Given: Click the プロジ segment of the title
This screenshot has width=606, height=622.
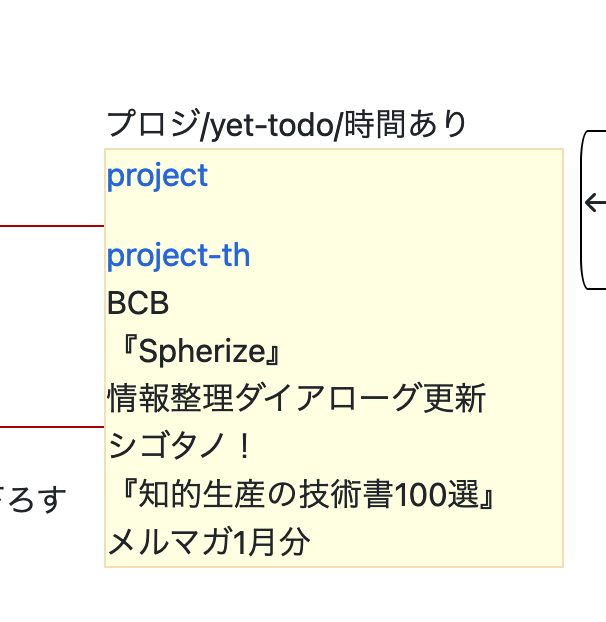Looking at the screenshot, I should [153, 124].
